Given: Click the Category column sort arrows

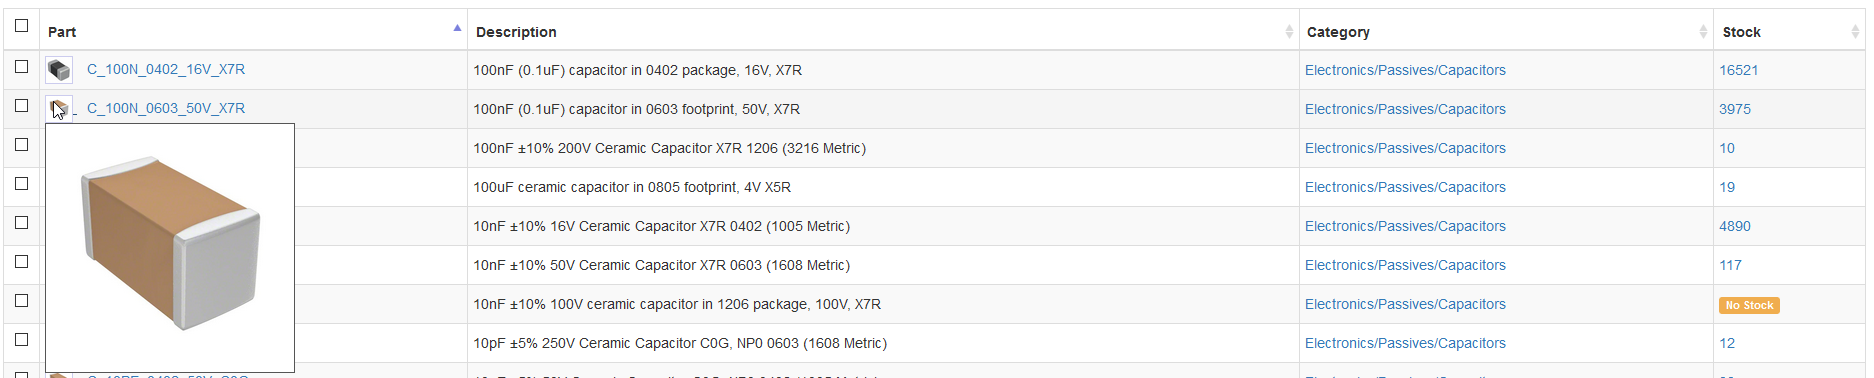Looking at the screenshot, I should (1703, 32).
